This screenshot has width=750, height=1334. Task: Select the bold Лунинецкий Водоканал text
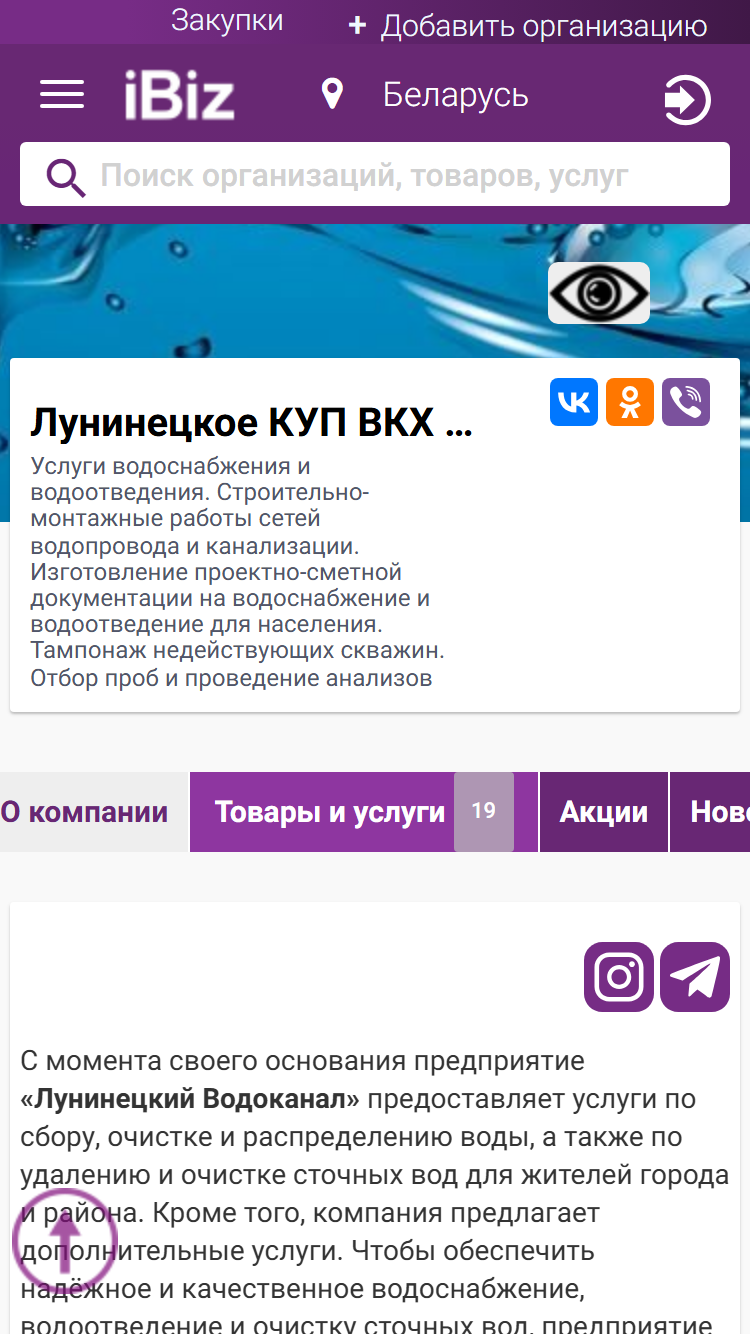(x=190, y=1099)
